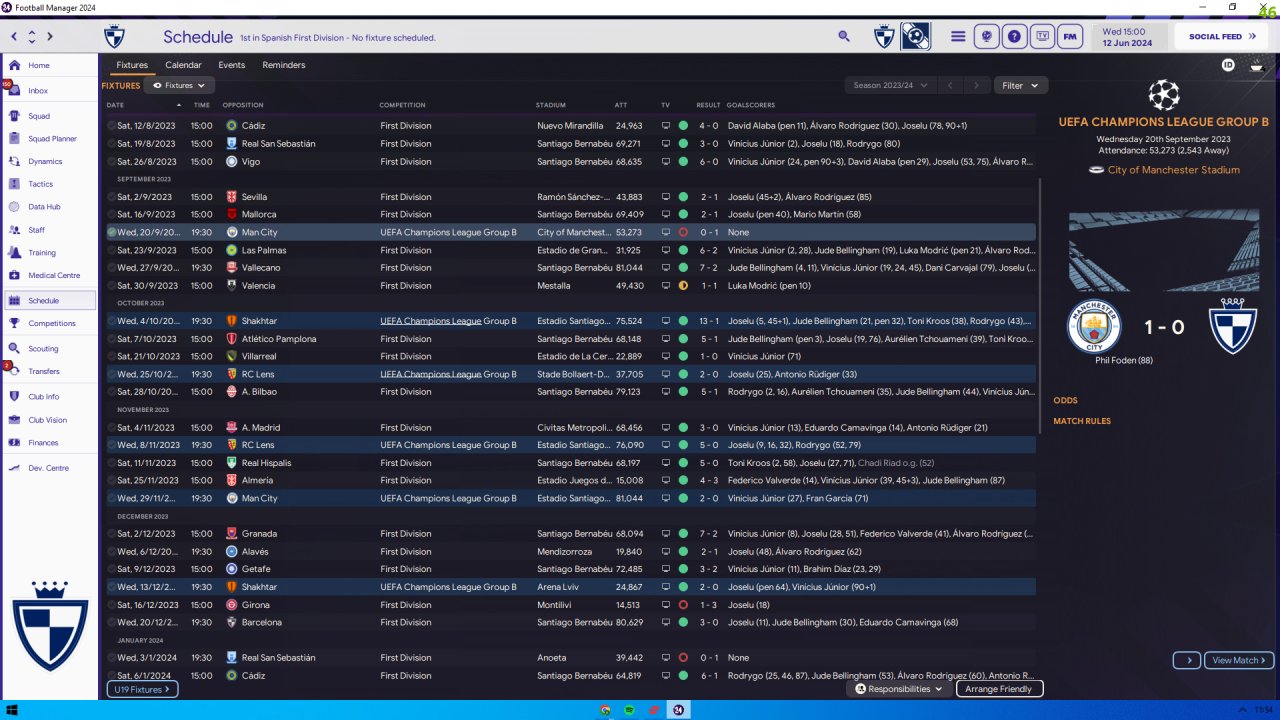
Task: Open Schedule in the sidebar
Action: 49,300
